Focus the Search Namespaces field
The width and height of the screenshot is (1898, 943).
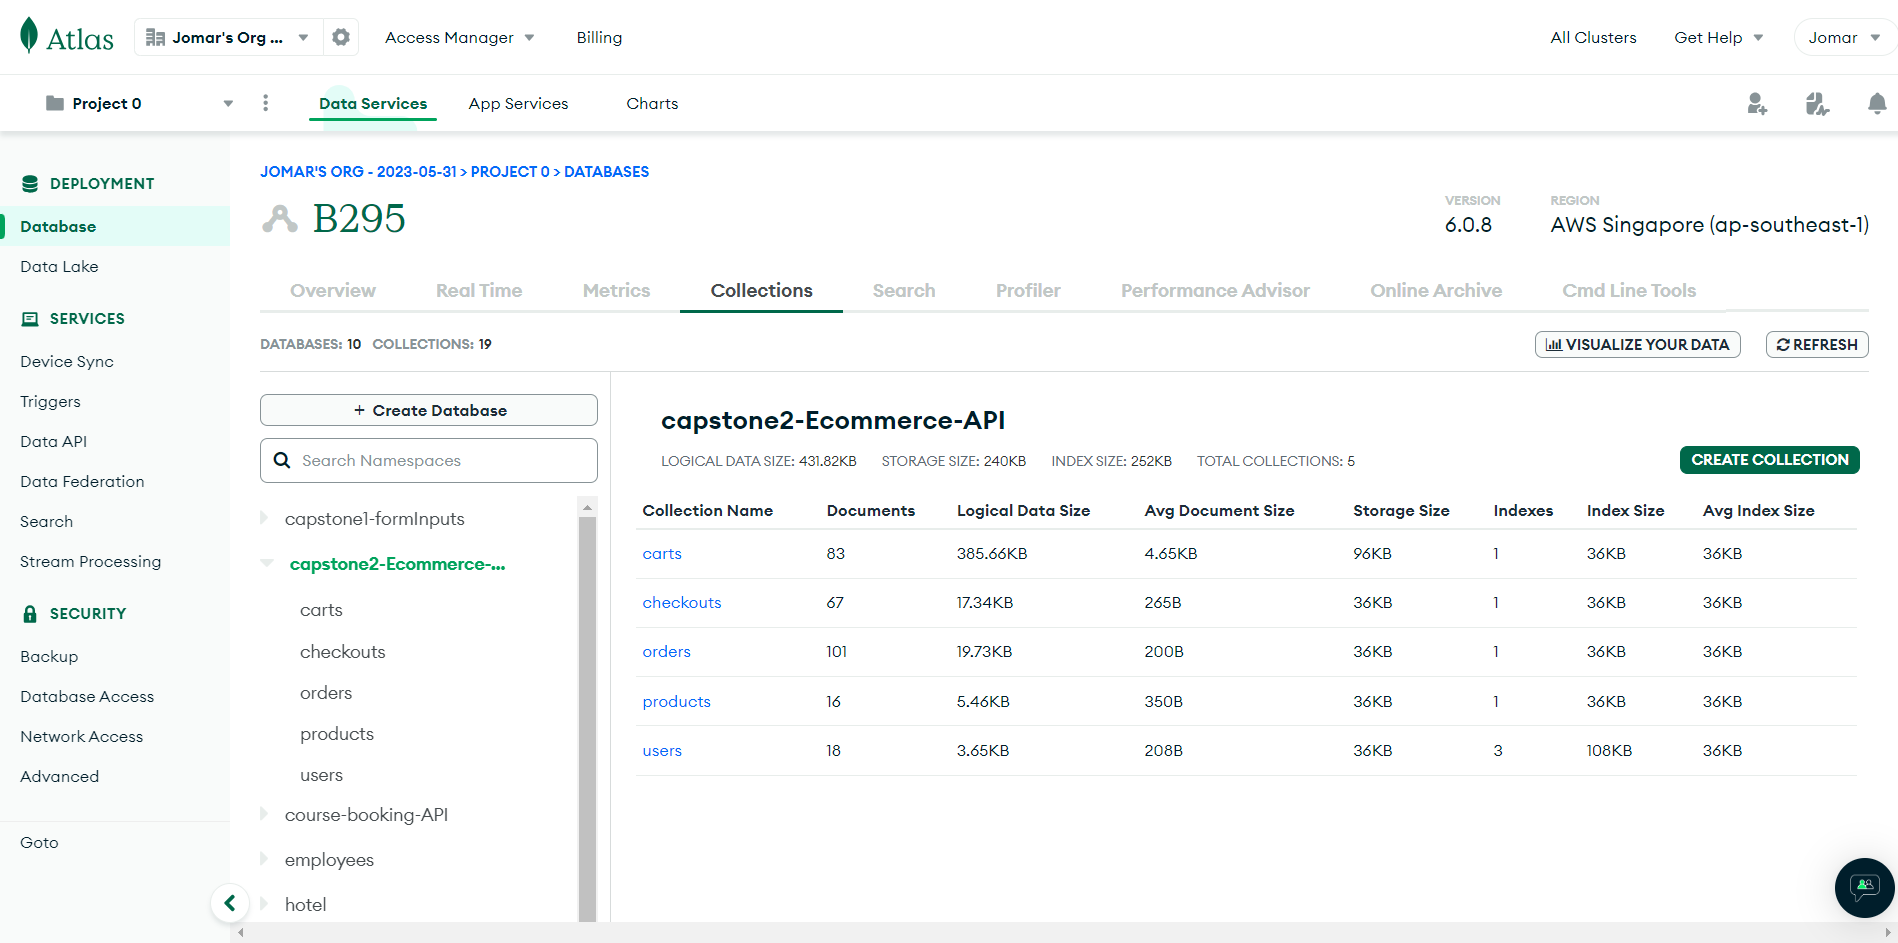(429, 460)
